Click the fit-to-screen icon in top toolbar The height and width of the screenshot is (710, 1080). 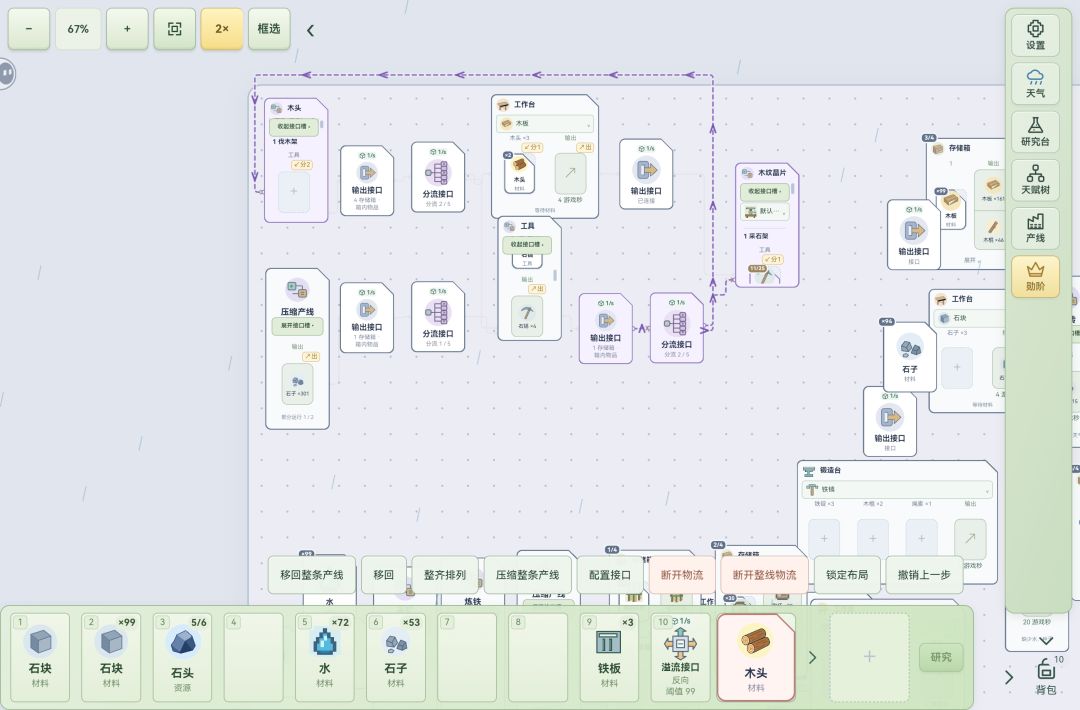coord(174,29)
